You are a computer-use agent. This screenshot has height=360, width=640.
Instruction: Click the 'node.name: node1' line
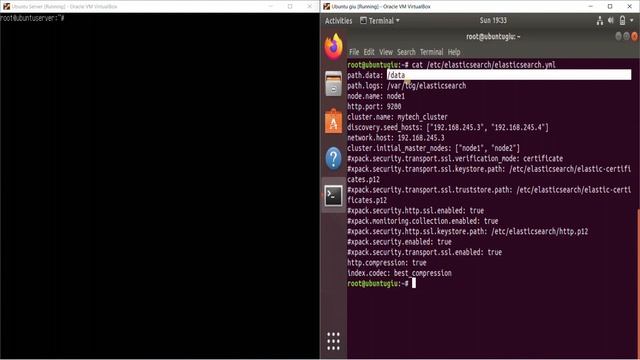376,96
